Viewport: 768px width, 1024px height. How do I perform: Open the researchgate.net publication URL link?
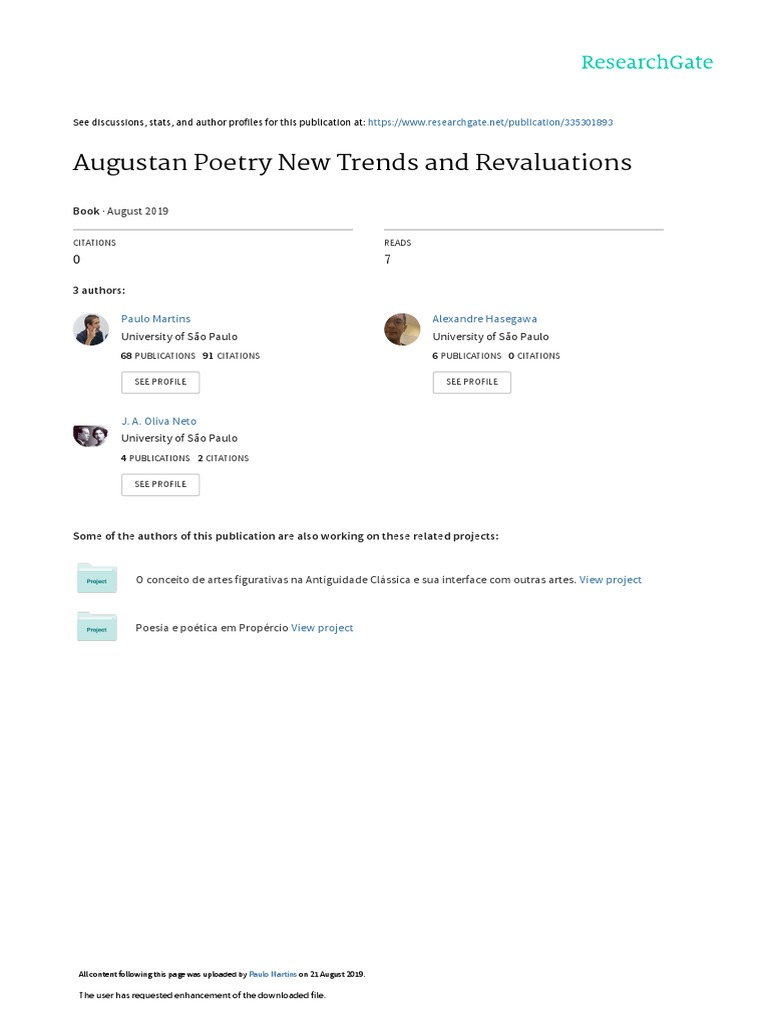click(x=490, y=122)
